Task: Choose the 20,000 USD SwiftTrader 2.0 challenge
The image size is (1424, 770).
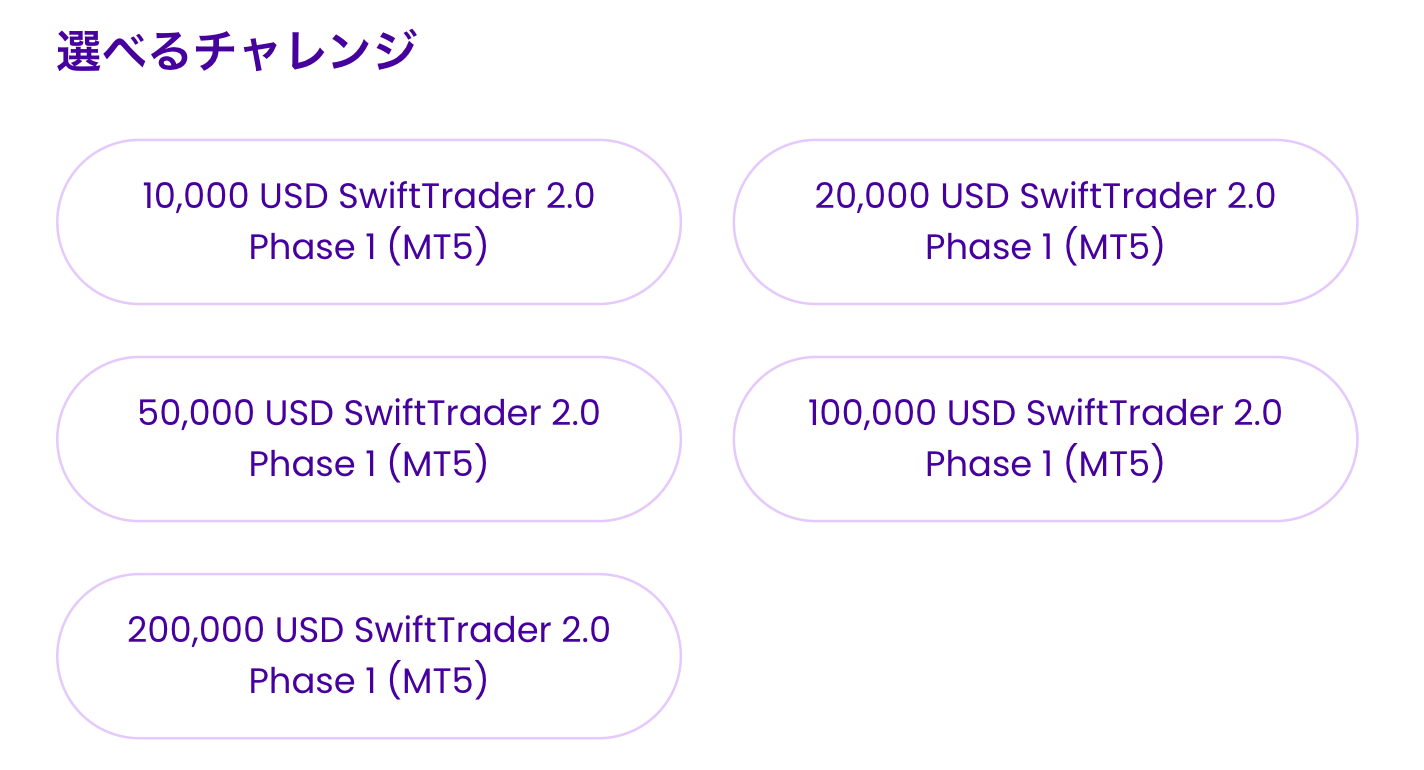Action: point(1045,221)
